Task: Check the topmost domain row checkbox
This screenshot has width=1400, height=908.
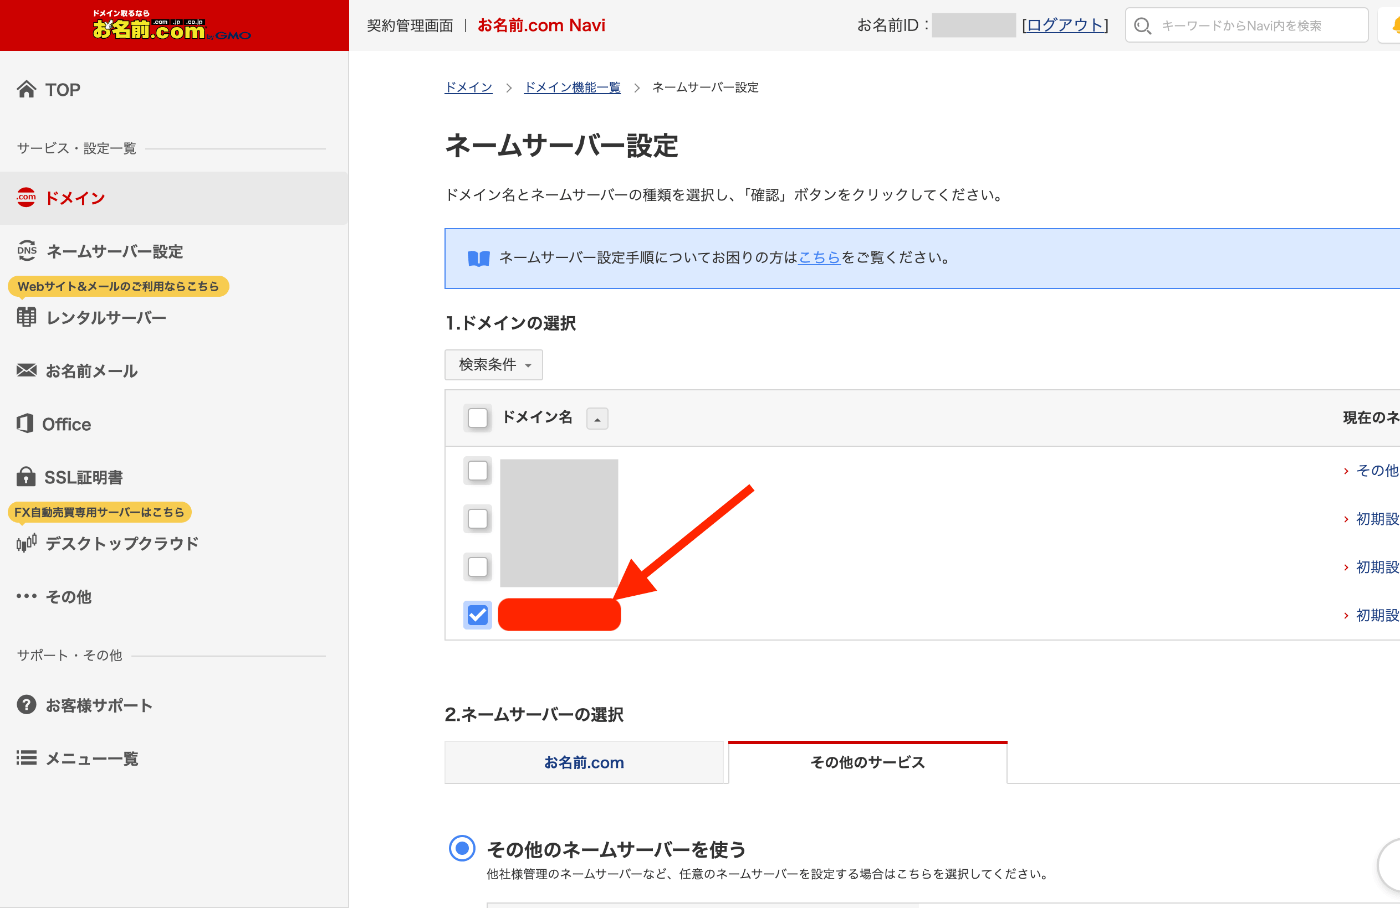Action: pyautogui.click(x=477, y=470)
